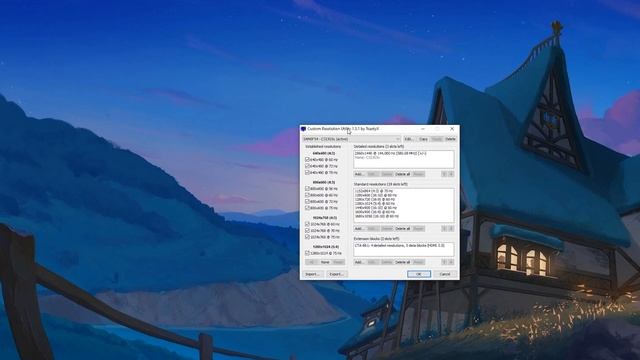Click Delete all under Extension blocks
Image resolution: width=640 pixels, height=360 pixels.
tap(402, 262)
